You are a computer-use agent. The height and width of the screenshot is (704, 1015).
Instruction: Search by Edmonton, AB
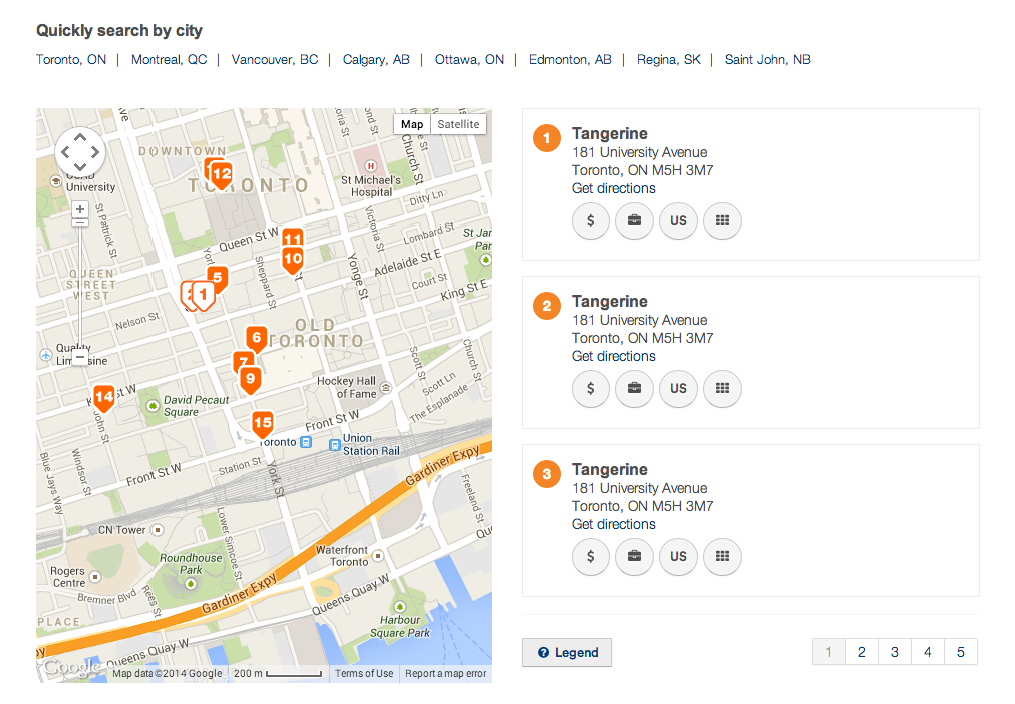click(x=570, y=60)
